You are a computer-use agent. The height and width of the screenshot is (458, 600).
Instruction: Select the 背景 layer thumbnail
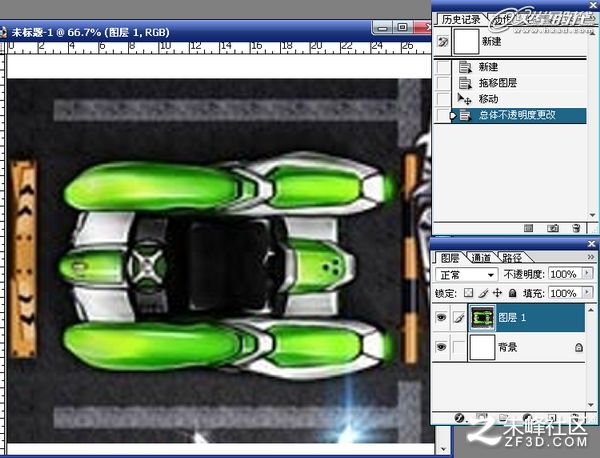482,347
